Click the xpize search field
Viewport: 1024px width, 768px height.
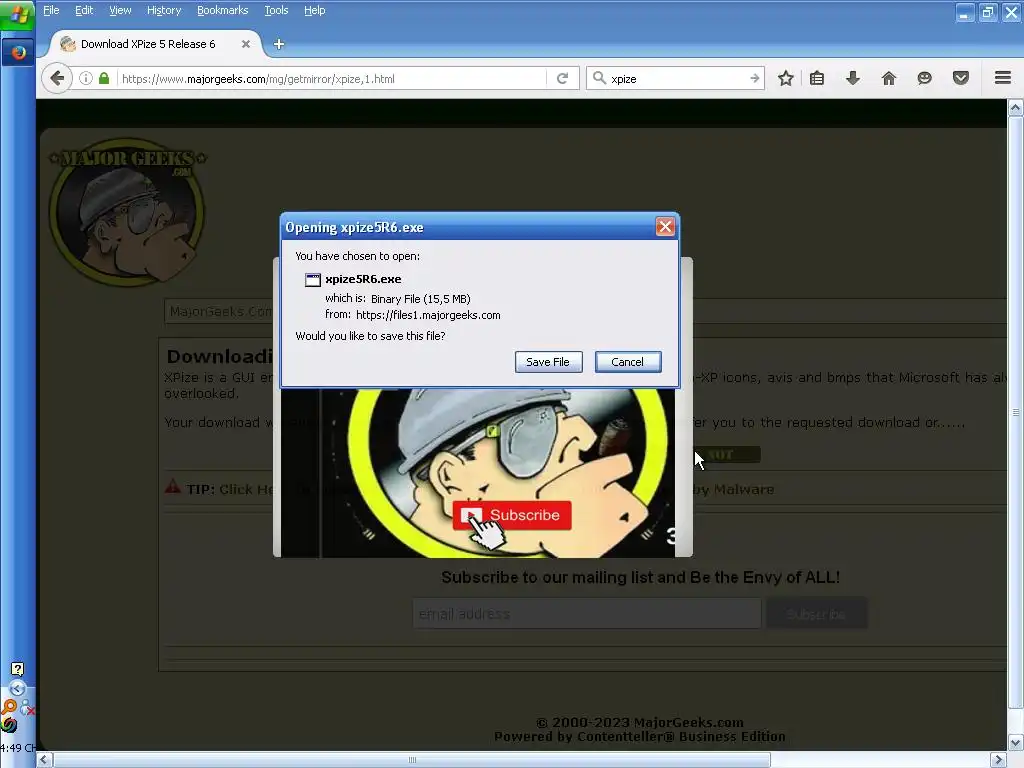pos(677,78)
